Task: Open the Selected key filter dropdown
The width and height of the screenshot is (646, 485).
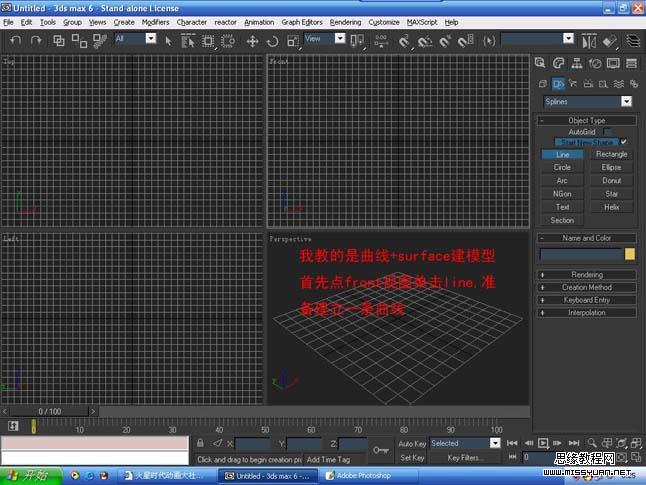Action: 495,443
